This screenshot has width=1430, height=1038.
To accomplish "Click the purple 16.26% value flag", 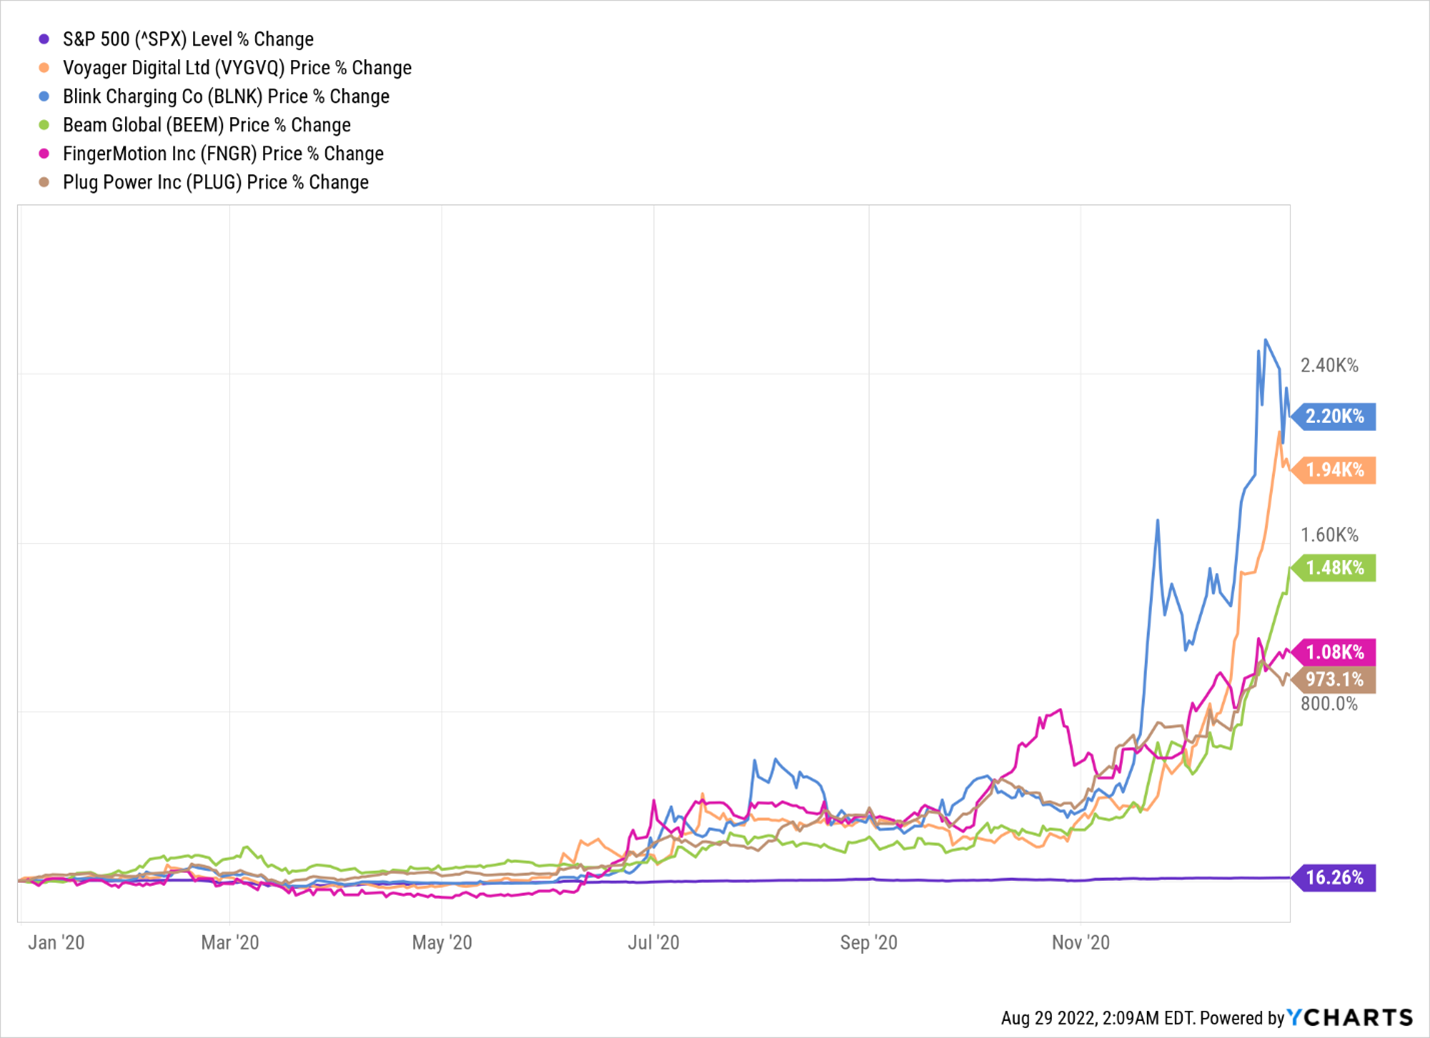I will [x=1334, y=878].
